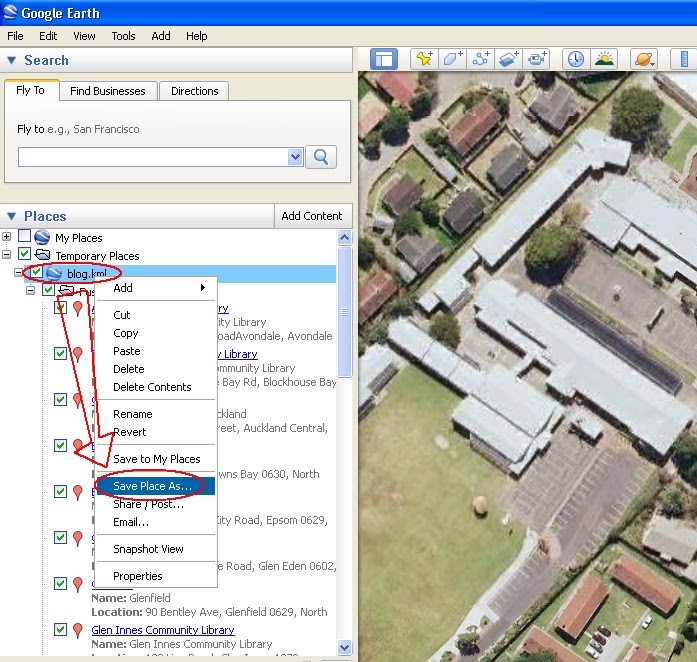Expand the My Places tree node

(x=6, y=236)
